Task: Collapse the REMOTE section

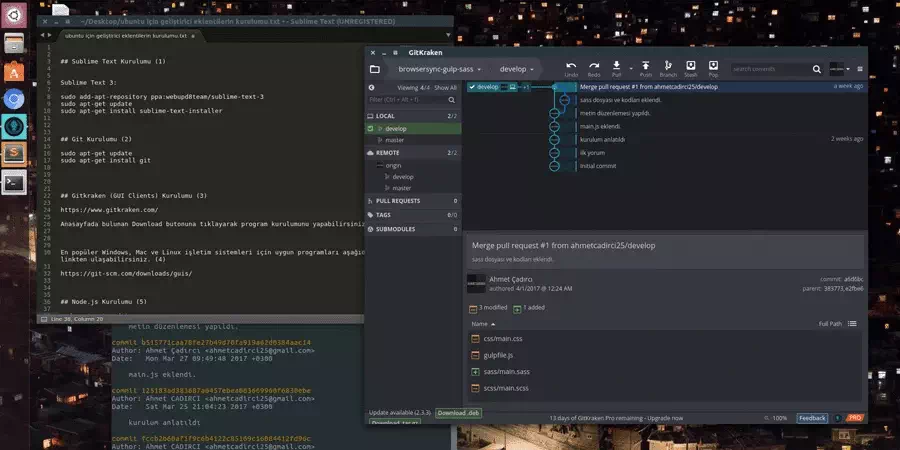Action: pos(413,153)
